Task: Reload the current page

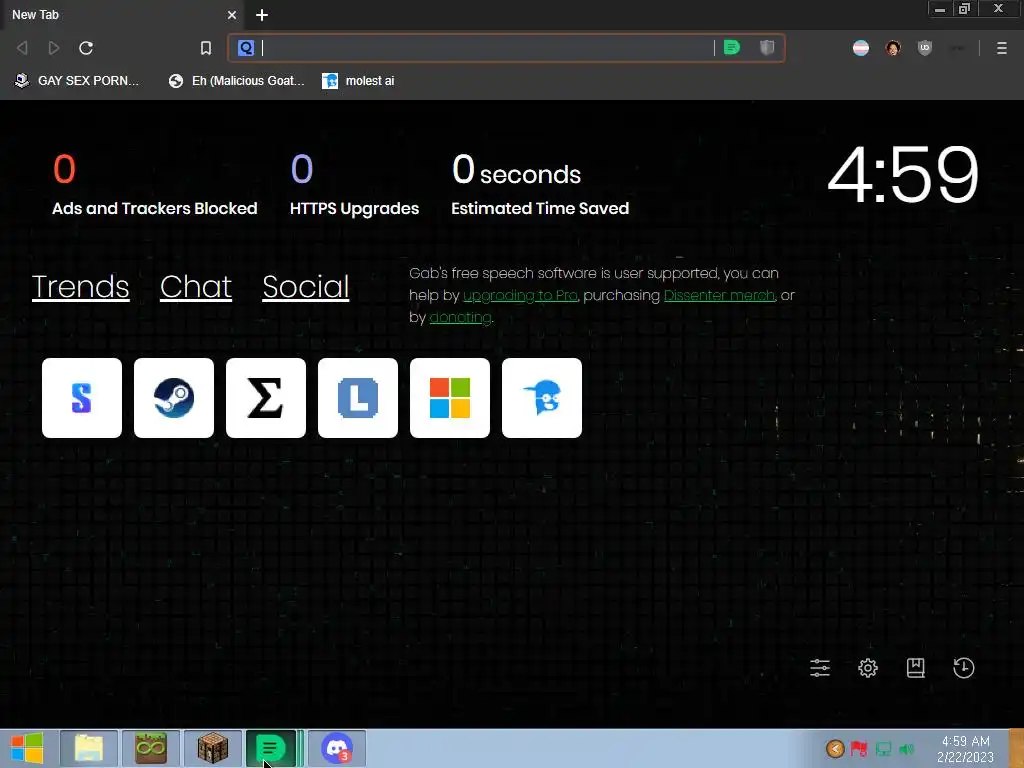Action: click(86, 48)
